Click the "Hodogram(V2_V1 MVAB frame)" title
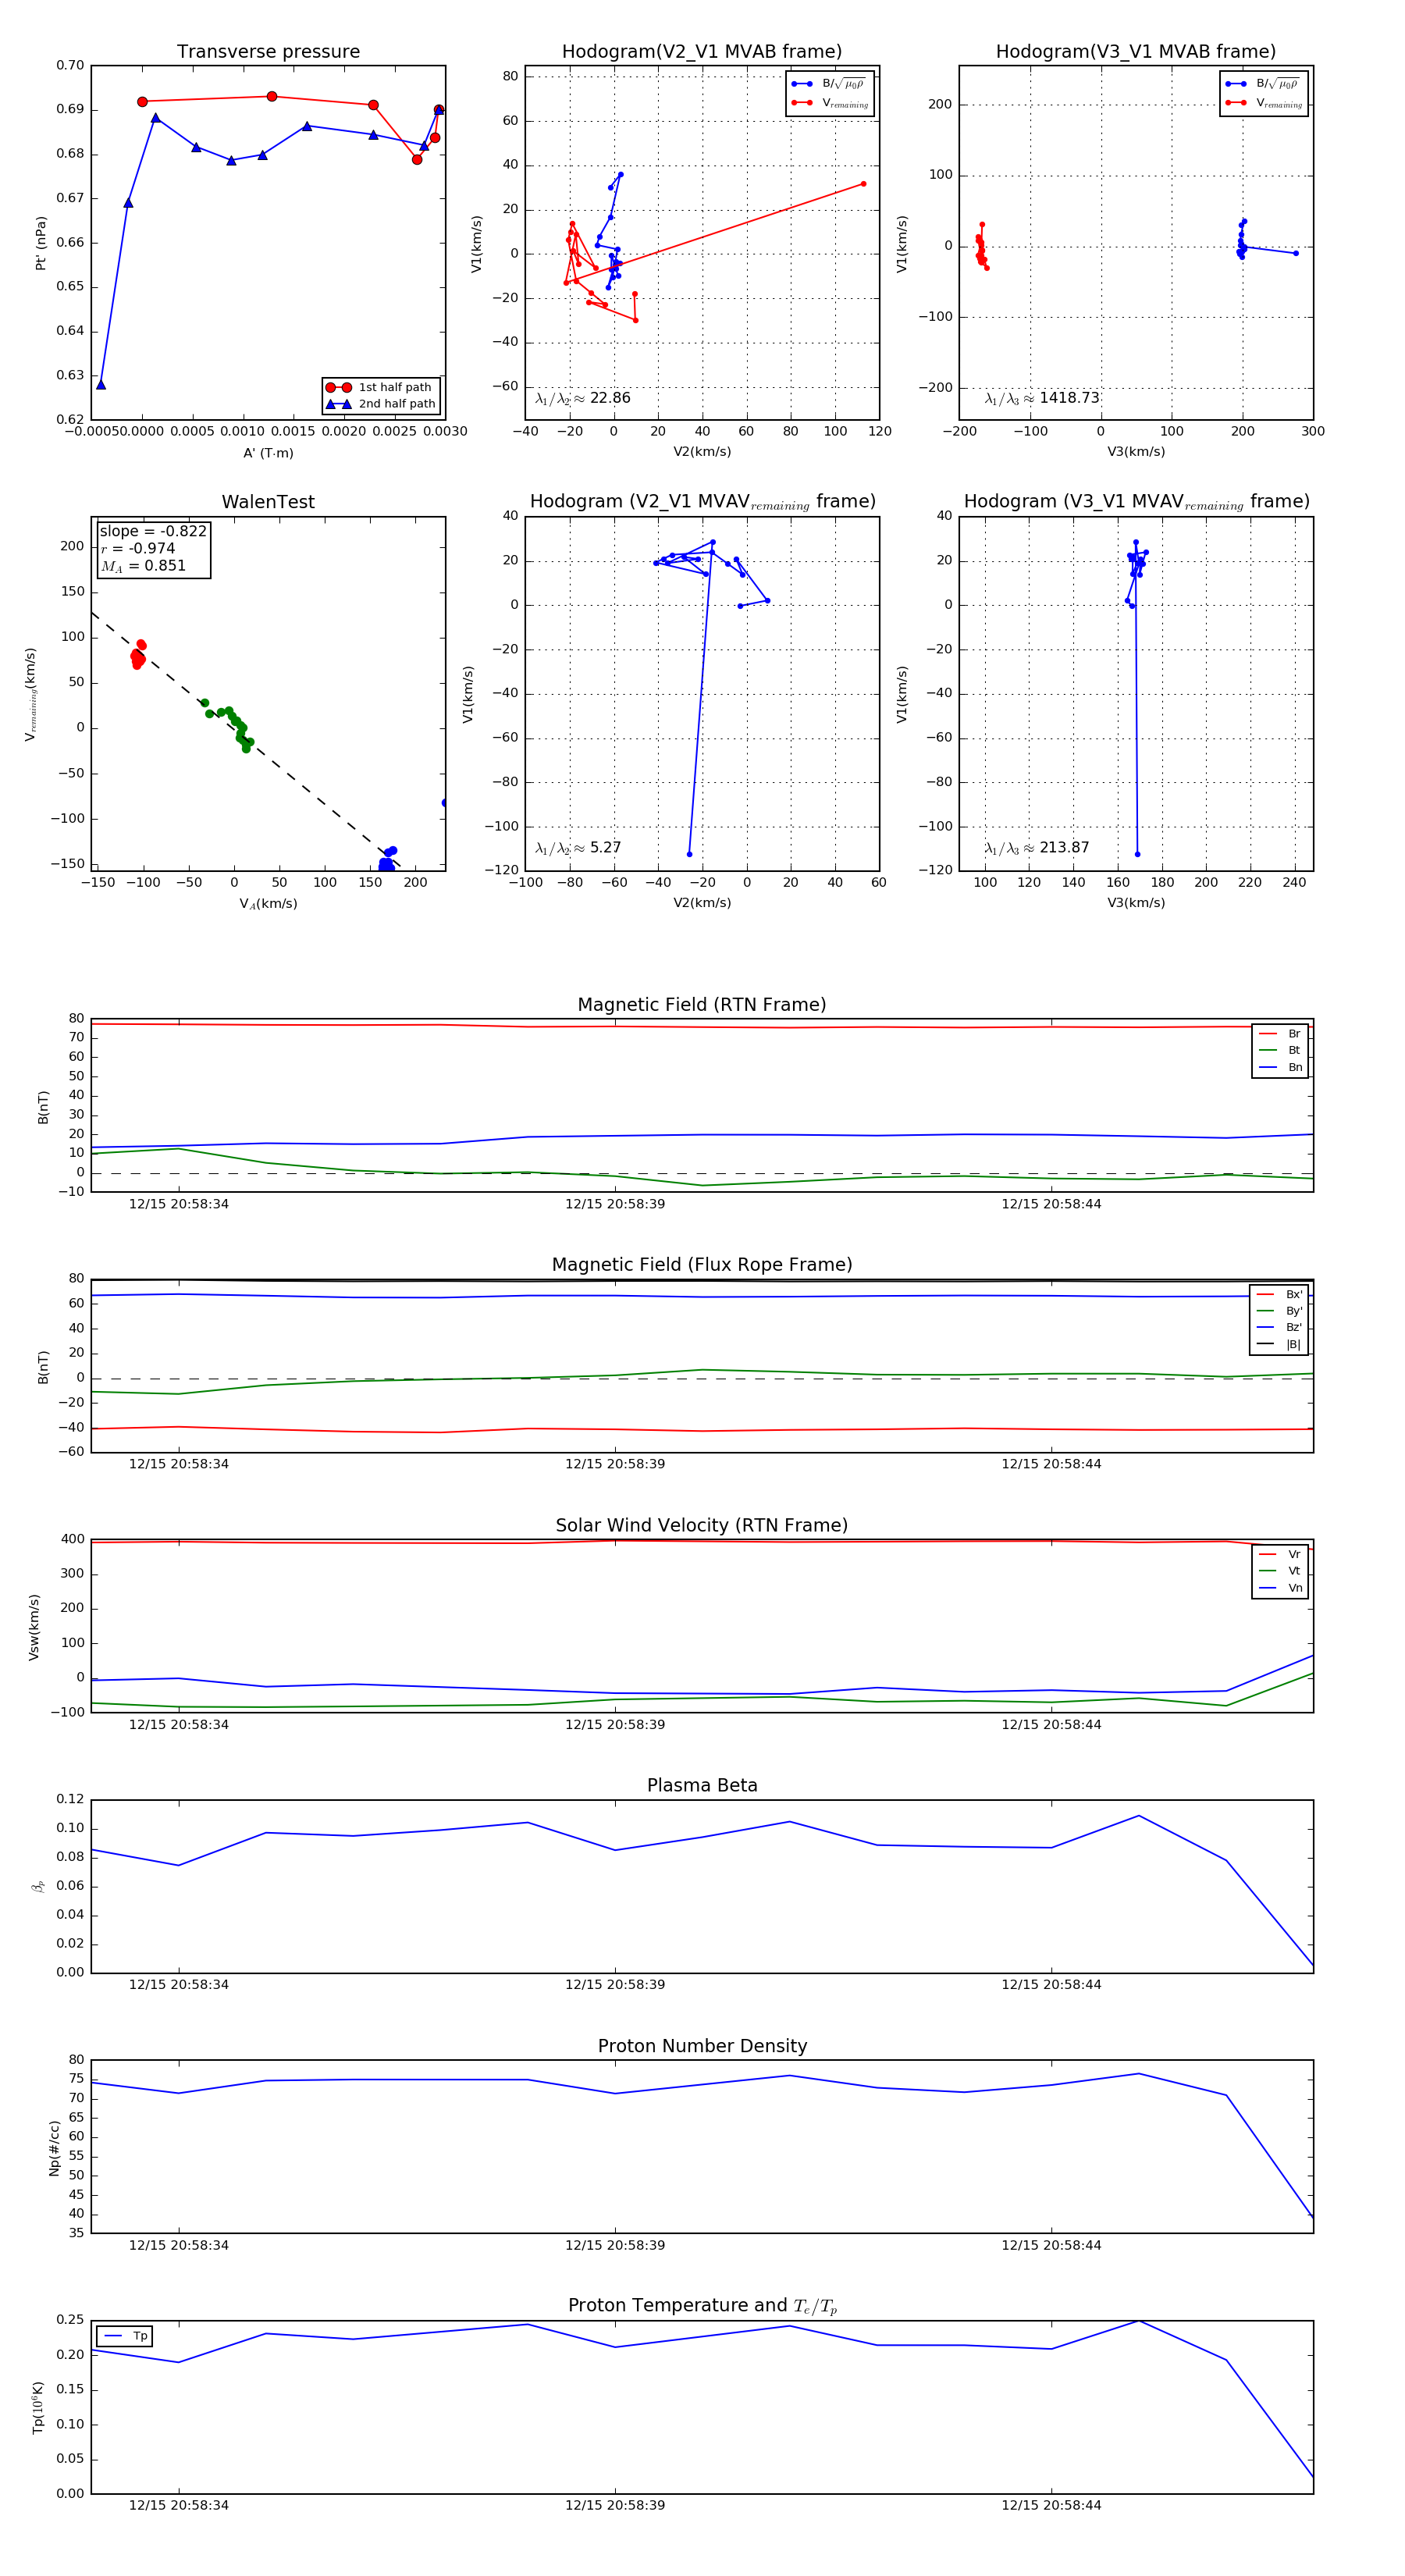 coord(702,51)
